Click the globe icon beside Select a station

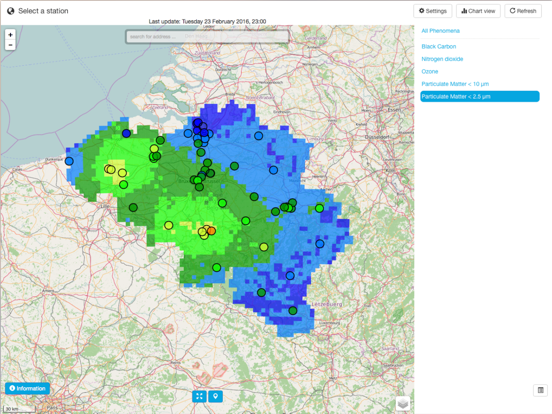point(11,11)
